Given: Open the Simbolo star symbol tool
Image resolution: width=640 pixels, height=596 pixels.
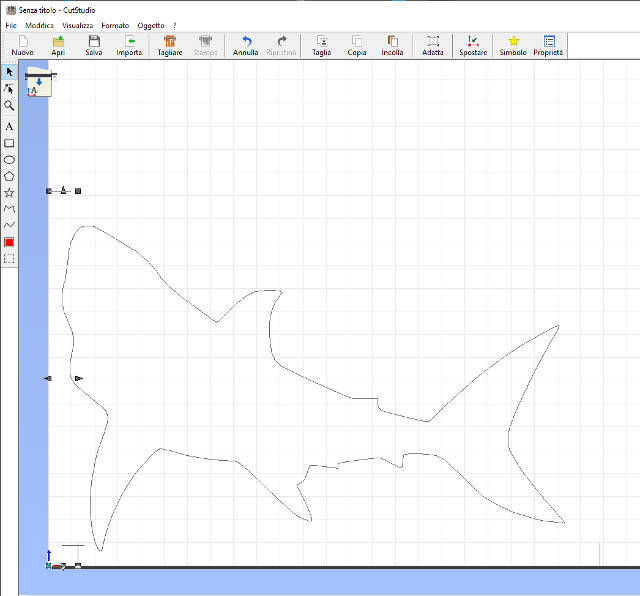Looking at the screenshot, I should click(513, 45).
